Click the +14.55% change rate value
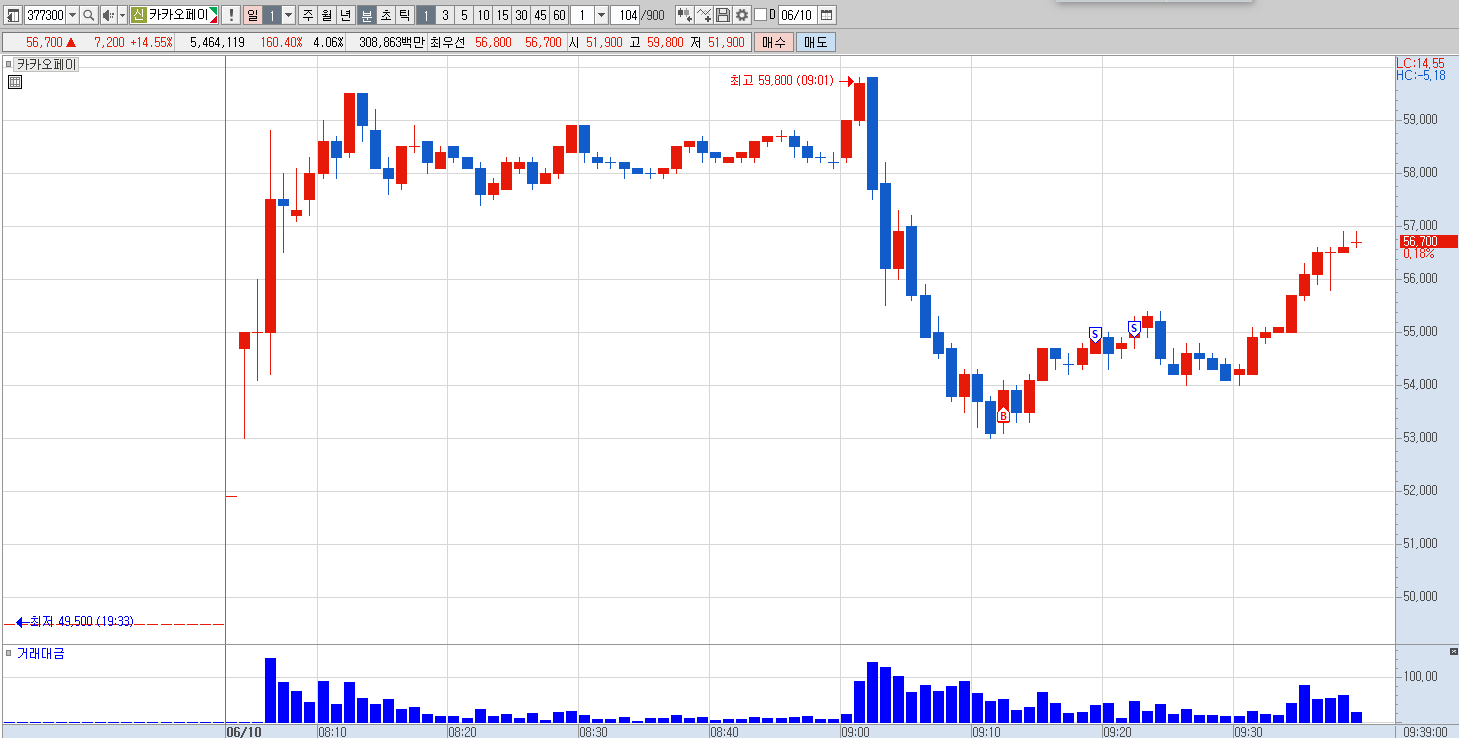The width and height of the screenshot is (1459, 738). pyautogui.click(x=151, y=42)
